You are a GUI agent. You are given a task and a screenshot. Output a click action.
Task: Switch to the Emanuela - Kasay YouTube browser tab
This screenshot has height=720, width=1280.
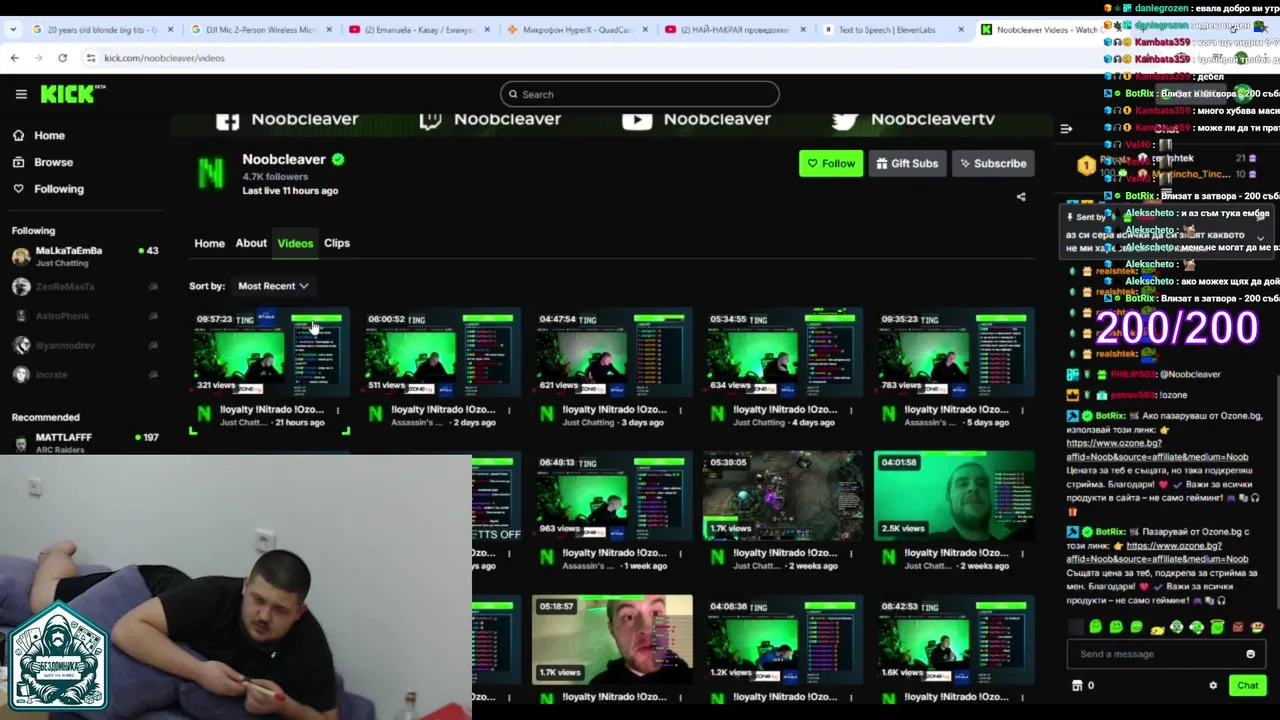tap(418, 30)
